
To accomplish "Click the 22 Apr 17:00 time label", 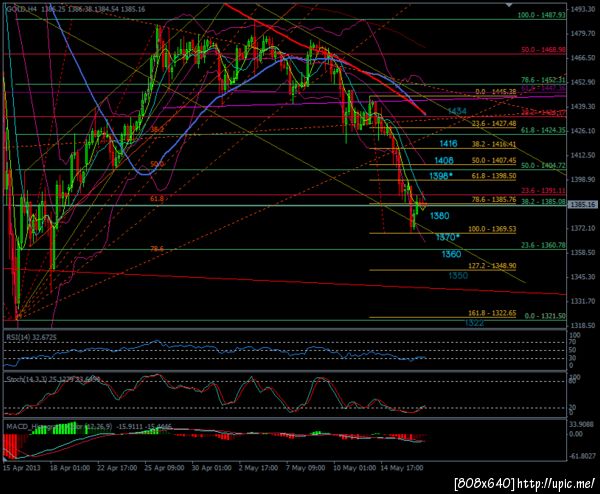I will coord(117,468).
